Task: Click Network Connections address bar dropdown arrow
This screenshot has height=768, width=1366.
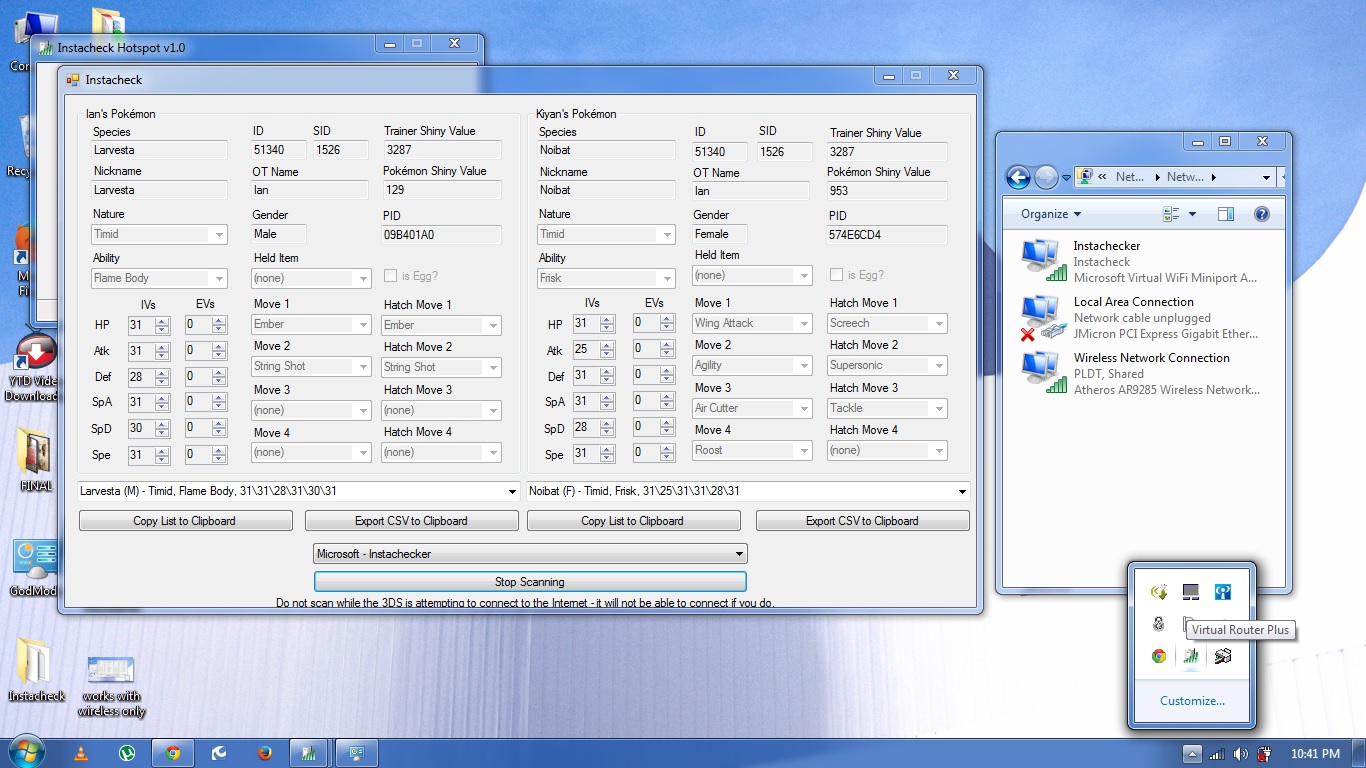Action: (x=1266, y=177)
